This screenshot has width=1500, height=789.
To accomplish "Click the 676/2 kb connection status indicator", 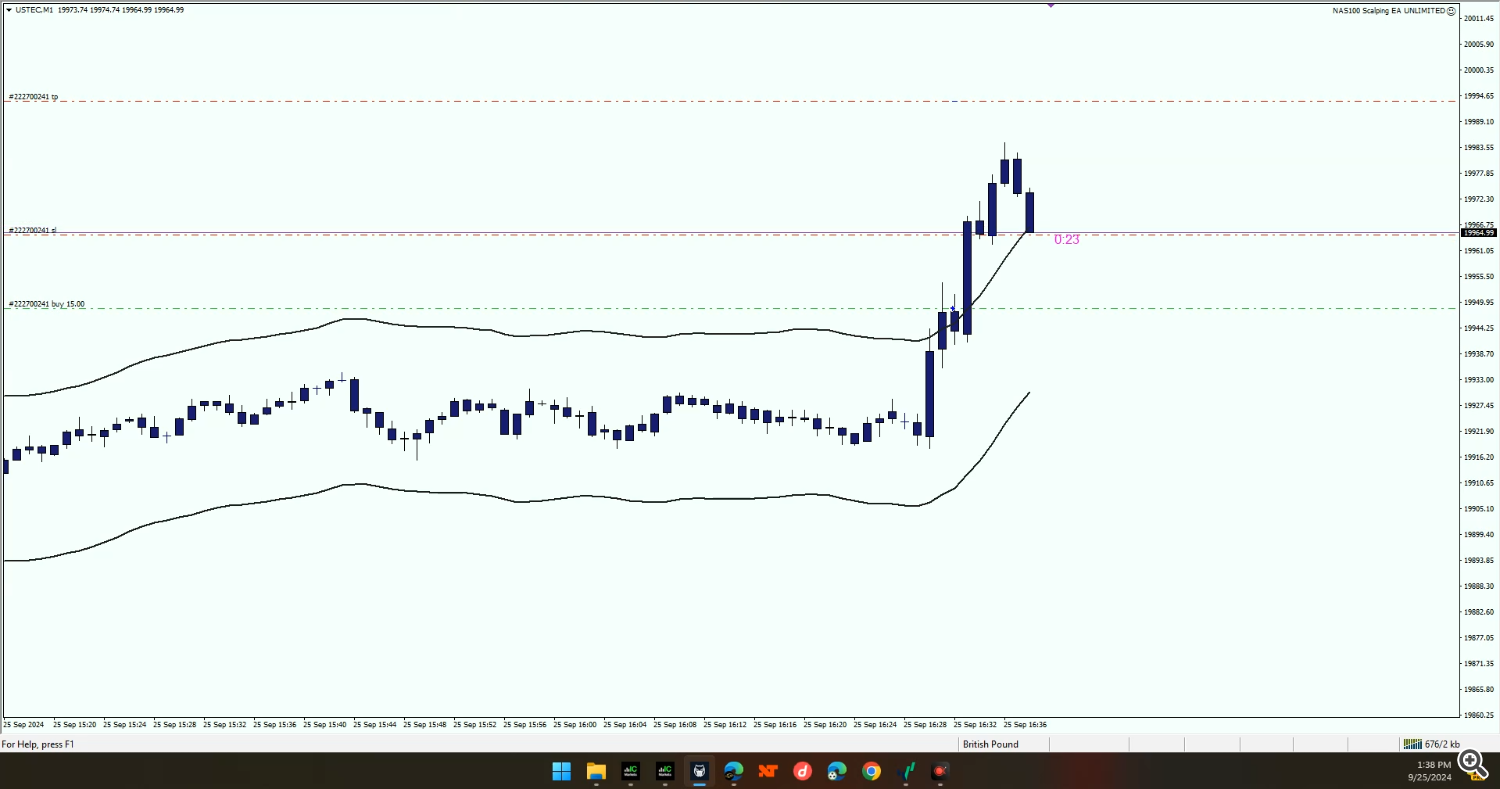I will [x=1431, y=744].
